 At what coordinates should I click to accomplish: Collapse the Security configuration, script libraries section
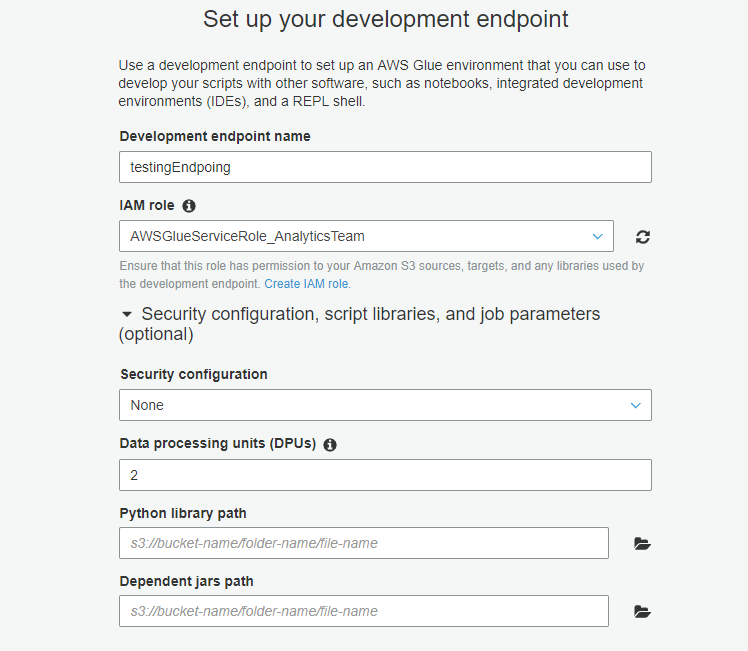pos(127,314)
